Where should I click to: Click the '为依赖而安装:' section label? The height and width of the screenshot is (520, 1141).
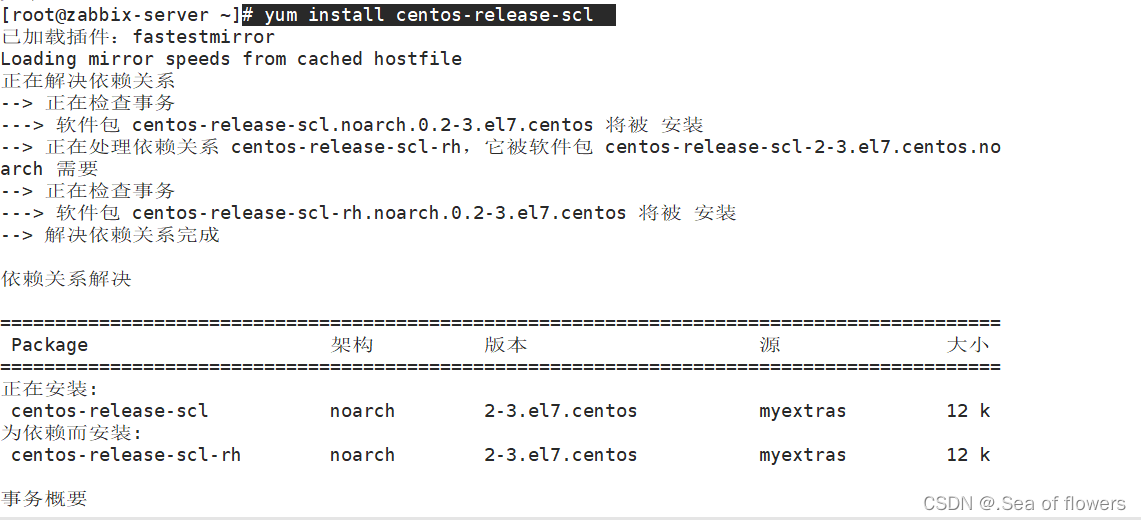point(72,433)
